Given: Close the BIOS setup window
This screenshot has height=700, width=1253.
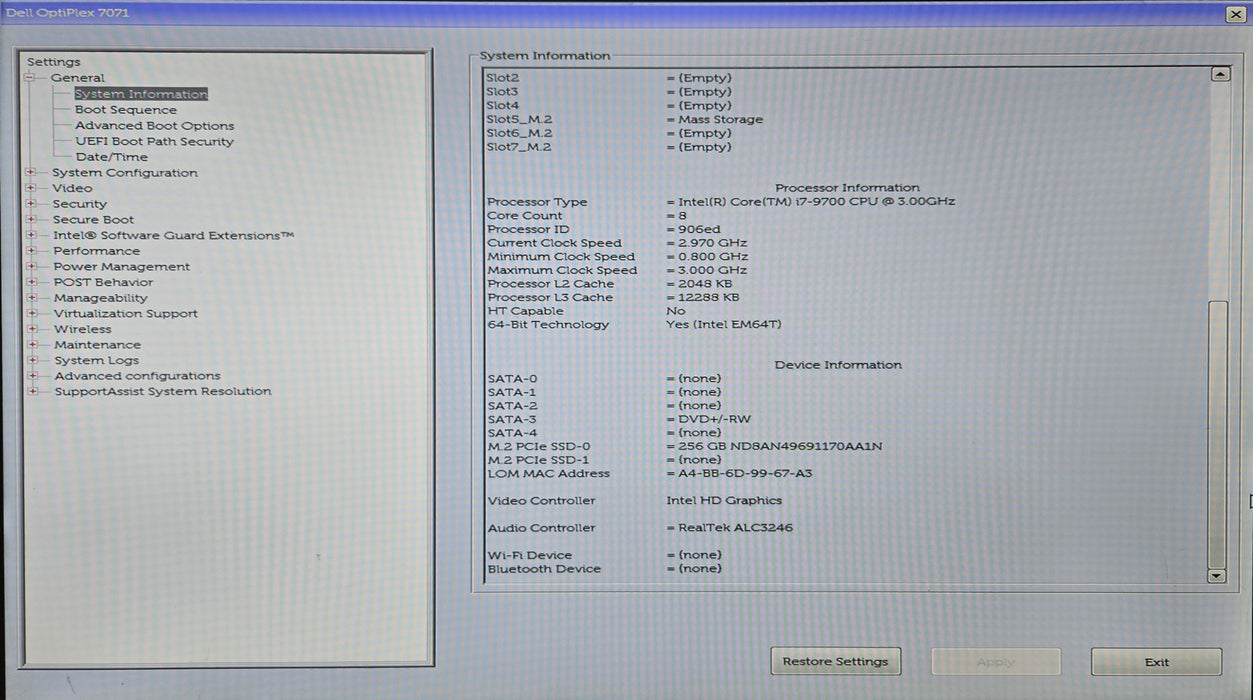Looking at the screenshot, I should pyautogui.click(x=1234, y=14).
